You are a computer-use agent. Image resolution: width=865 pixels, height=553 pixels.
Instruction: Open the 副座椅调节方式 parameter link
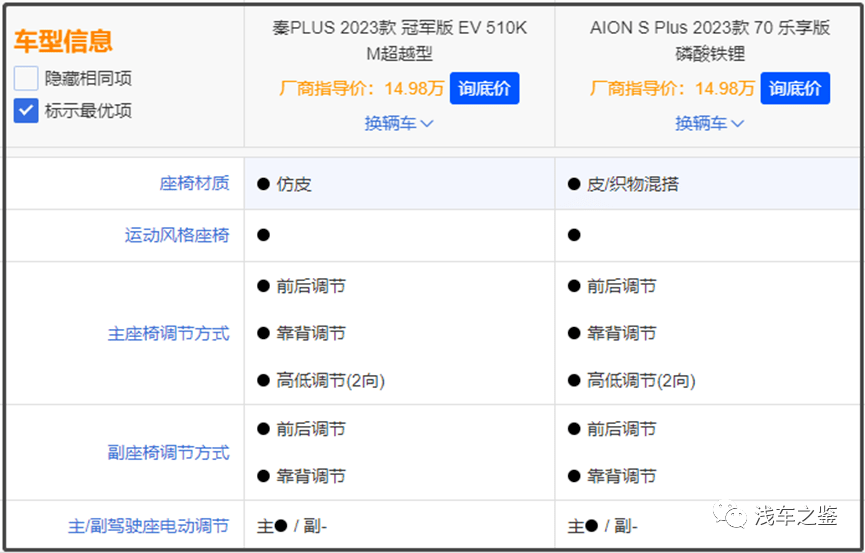pyautogui.click(x=168, y=453)
